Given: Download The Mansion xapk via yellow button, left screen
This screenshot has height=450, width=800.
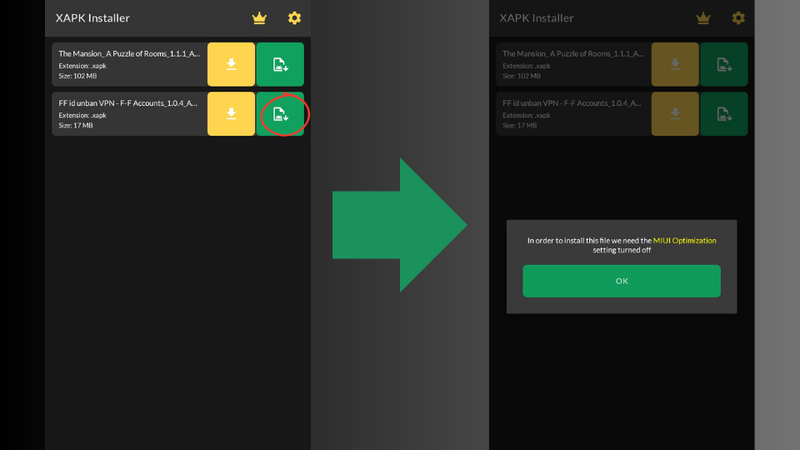Looking at the screenshot, I should (x=231, y=64).
